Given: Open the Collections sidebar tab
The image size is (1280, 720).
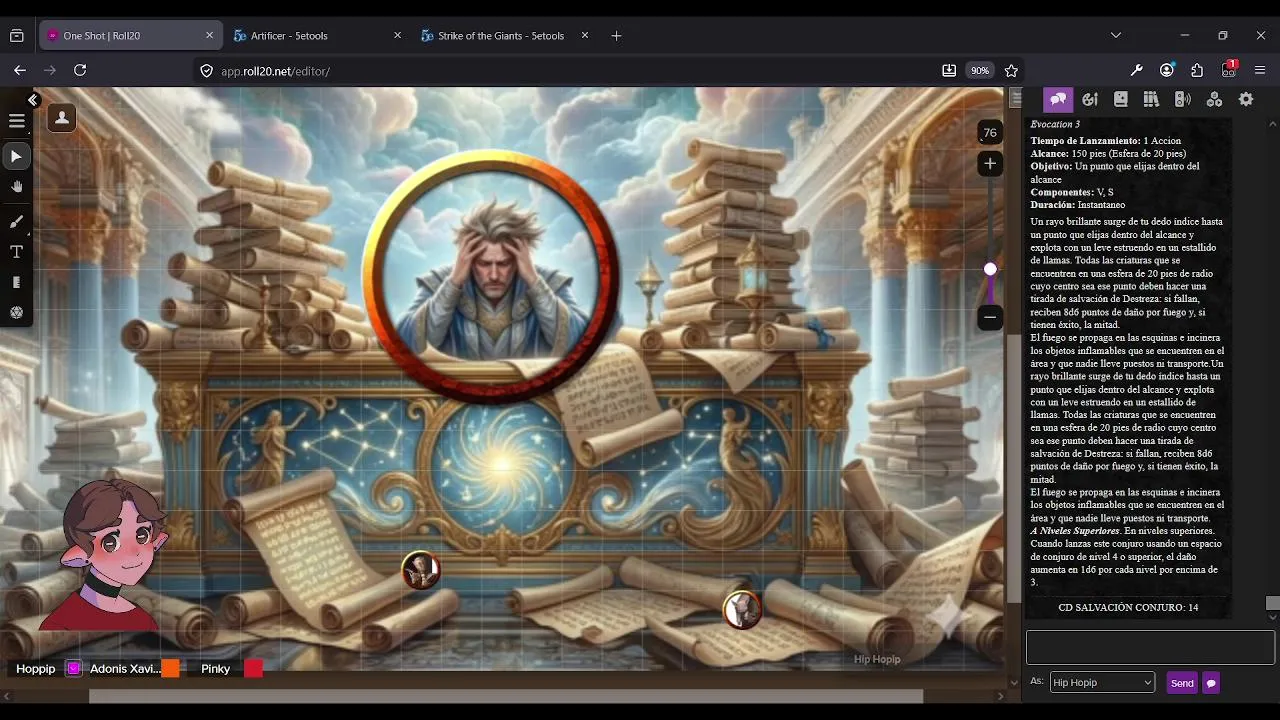Looking at the screenshot, I should pos(1214,99).
